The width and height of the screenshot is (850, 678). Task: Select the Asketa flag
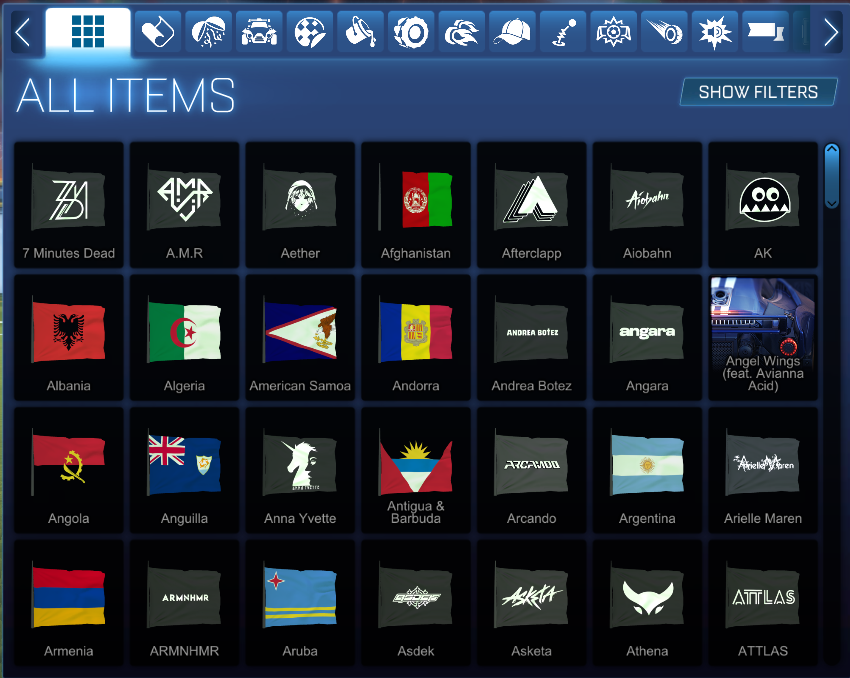coord(532,603)
